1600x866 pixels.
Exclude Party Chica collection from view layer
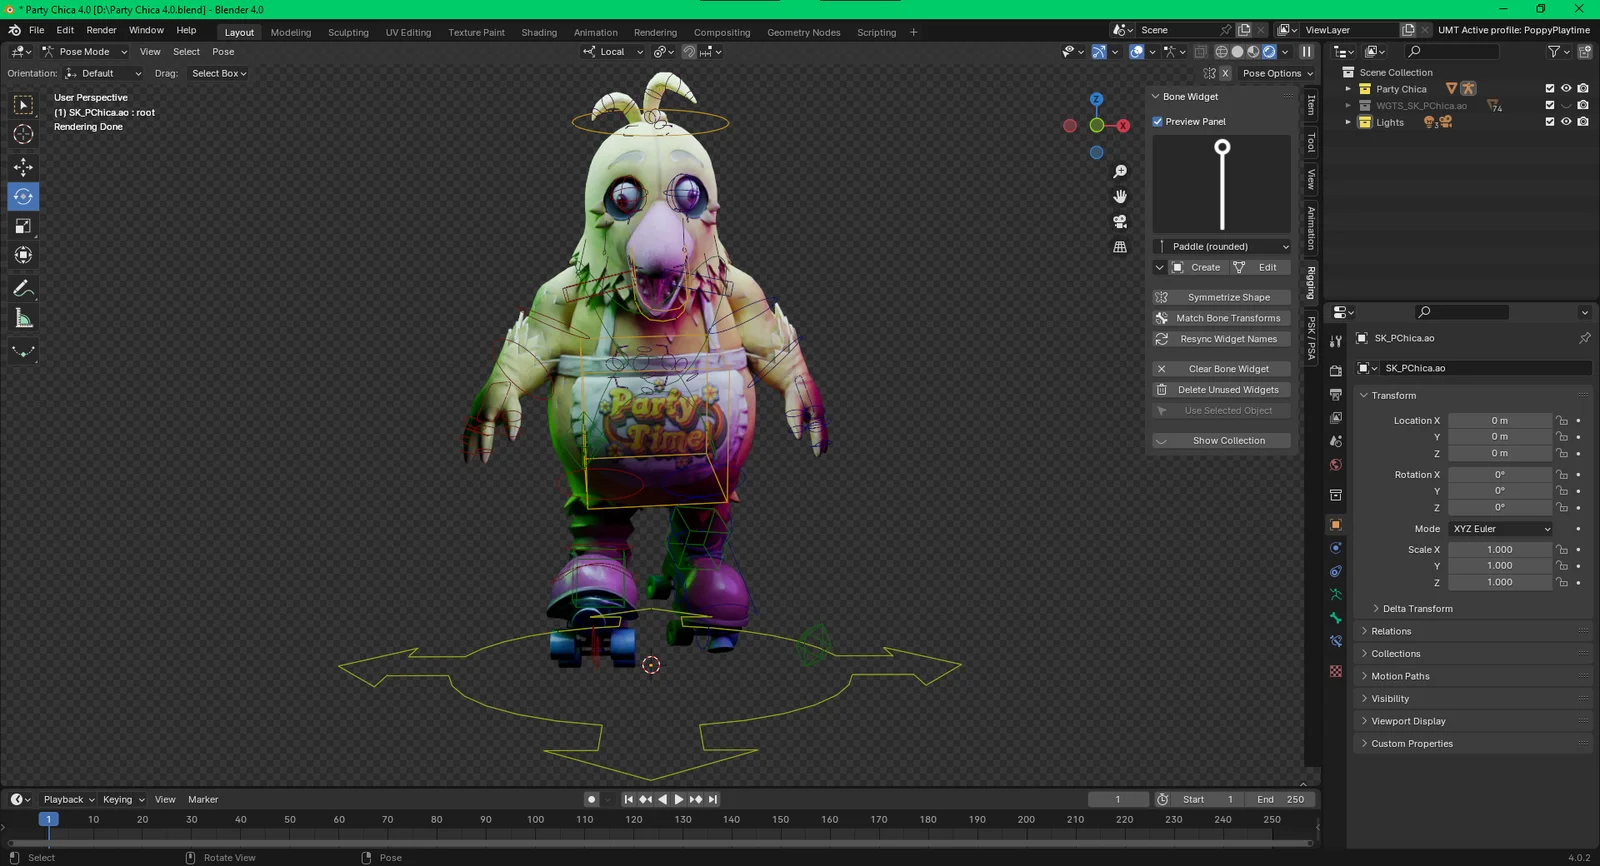1550,89
